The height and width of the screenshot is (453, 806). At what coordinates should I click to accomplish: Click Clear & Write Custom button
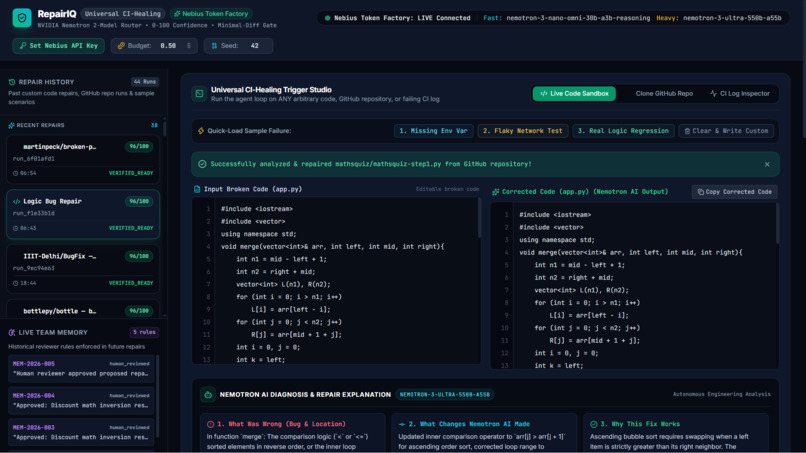726,131
